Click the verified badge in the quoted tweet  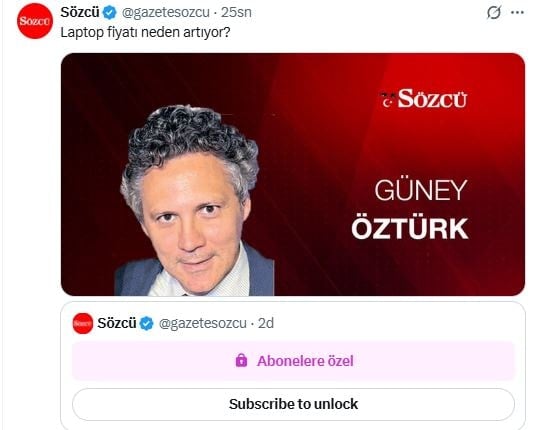(147, 323)
